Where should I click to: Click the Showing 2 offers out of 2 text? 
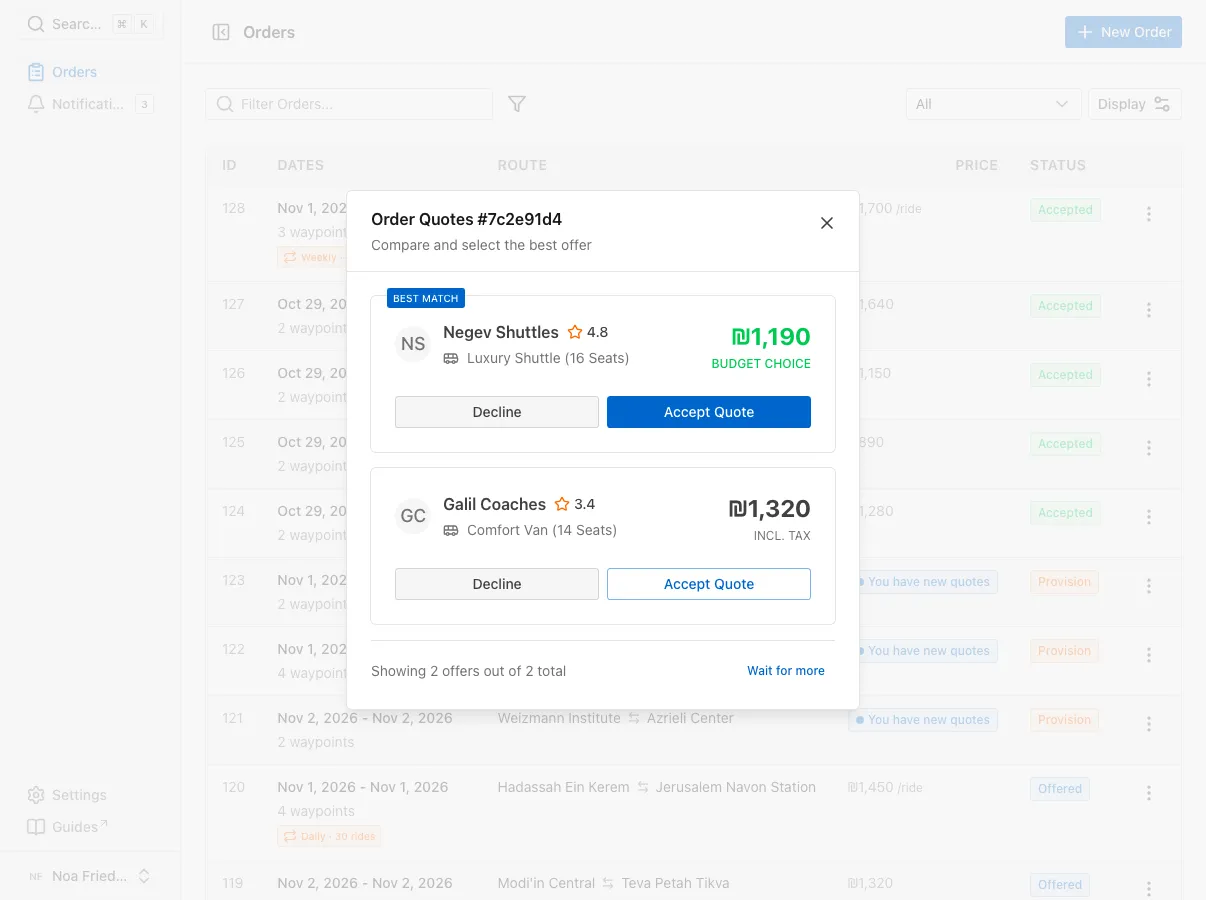[468, 671]
